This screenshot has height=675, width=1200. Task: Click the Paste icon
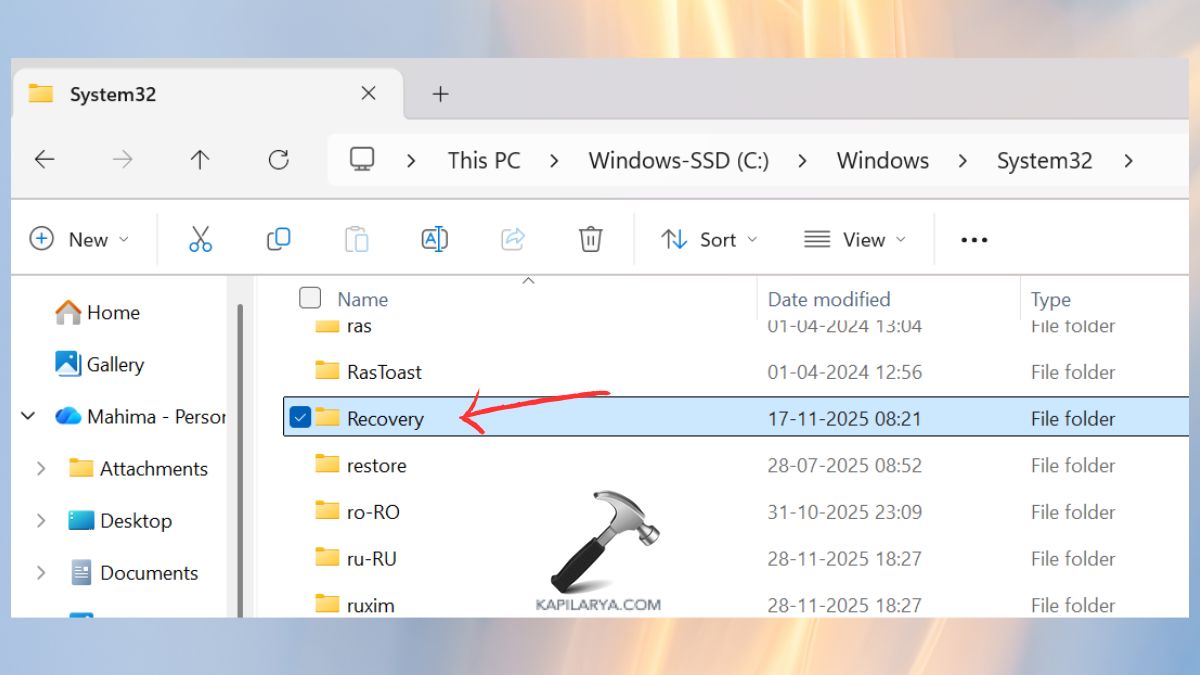356,239
